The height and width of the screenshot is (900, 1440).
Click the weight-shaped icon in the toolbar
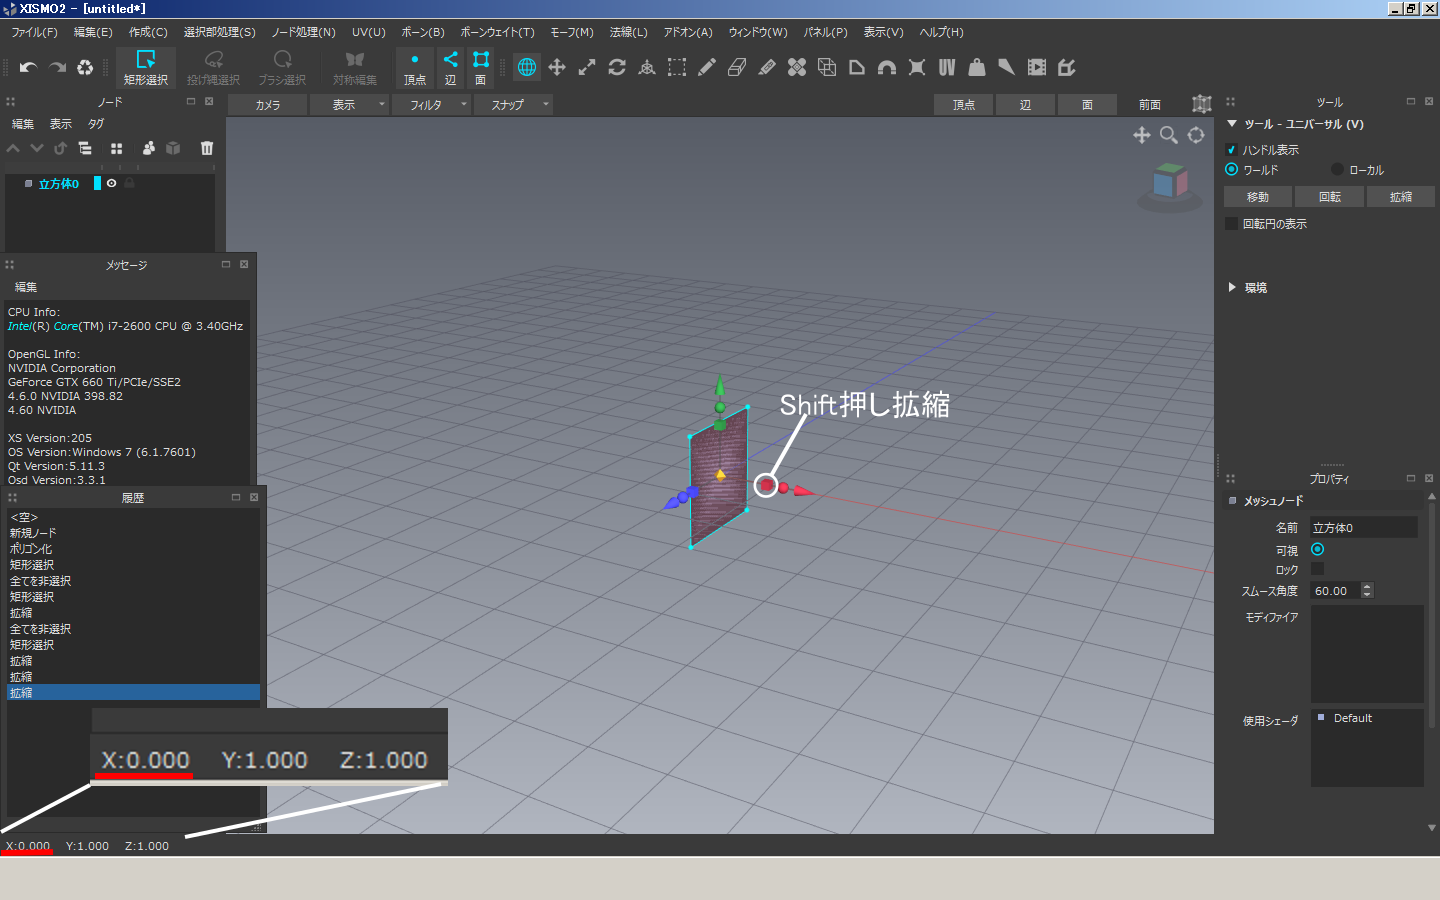[x=977, y=67]
